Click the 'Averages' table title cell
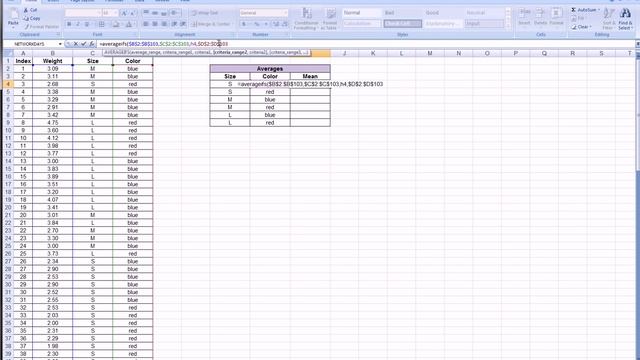640x360 pixels. click(270, 69)
